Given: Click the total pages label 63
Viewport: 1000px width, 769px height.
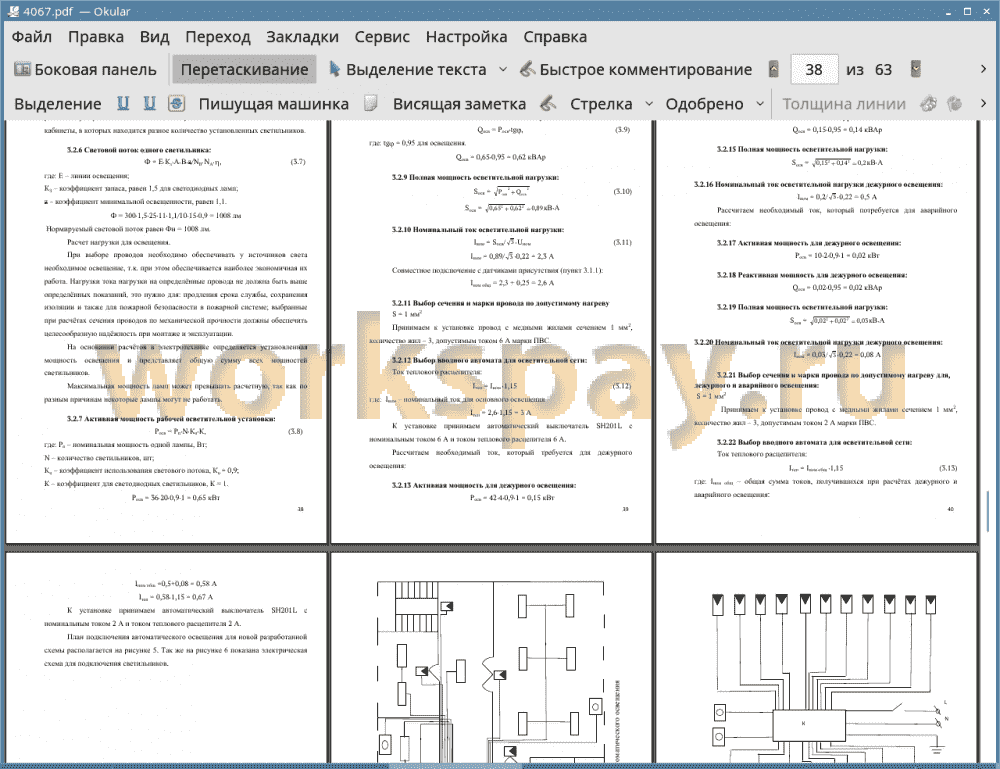Looking at the screenshot, I should (883, 70).
